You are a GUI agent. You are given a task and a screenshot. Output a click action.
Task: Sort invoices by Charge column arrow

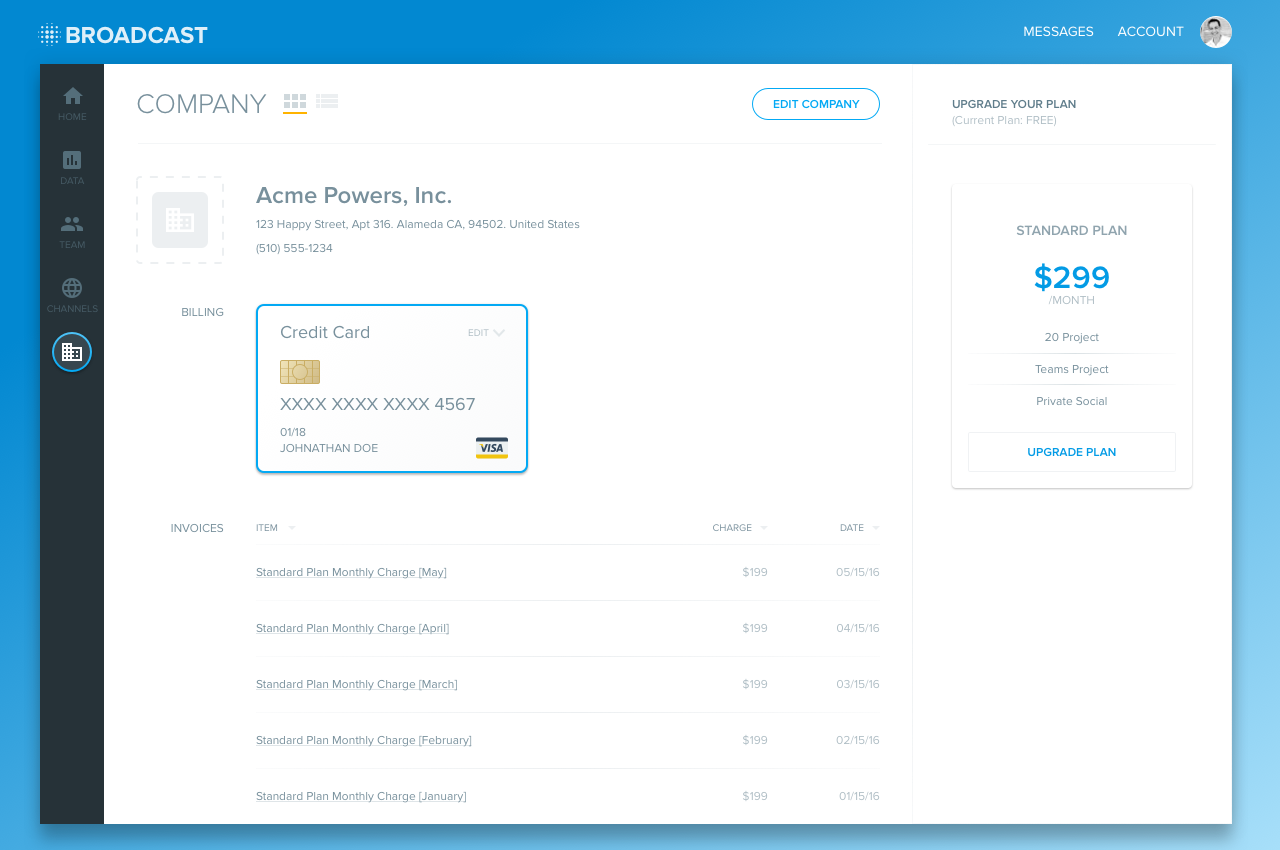click(764, 528)
